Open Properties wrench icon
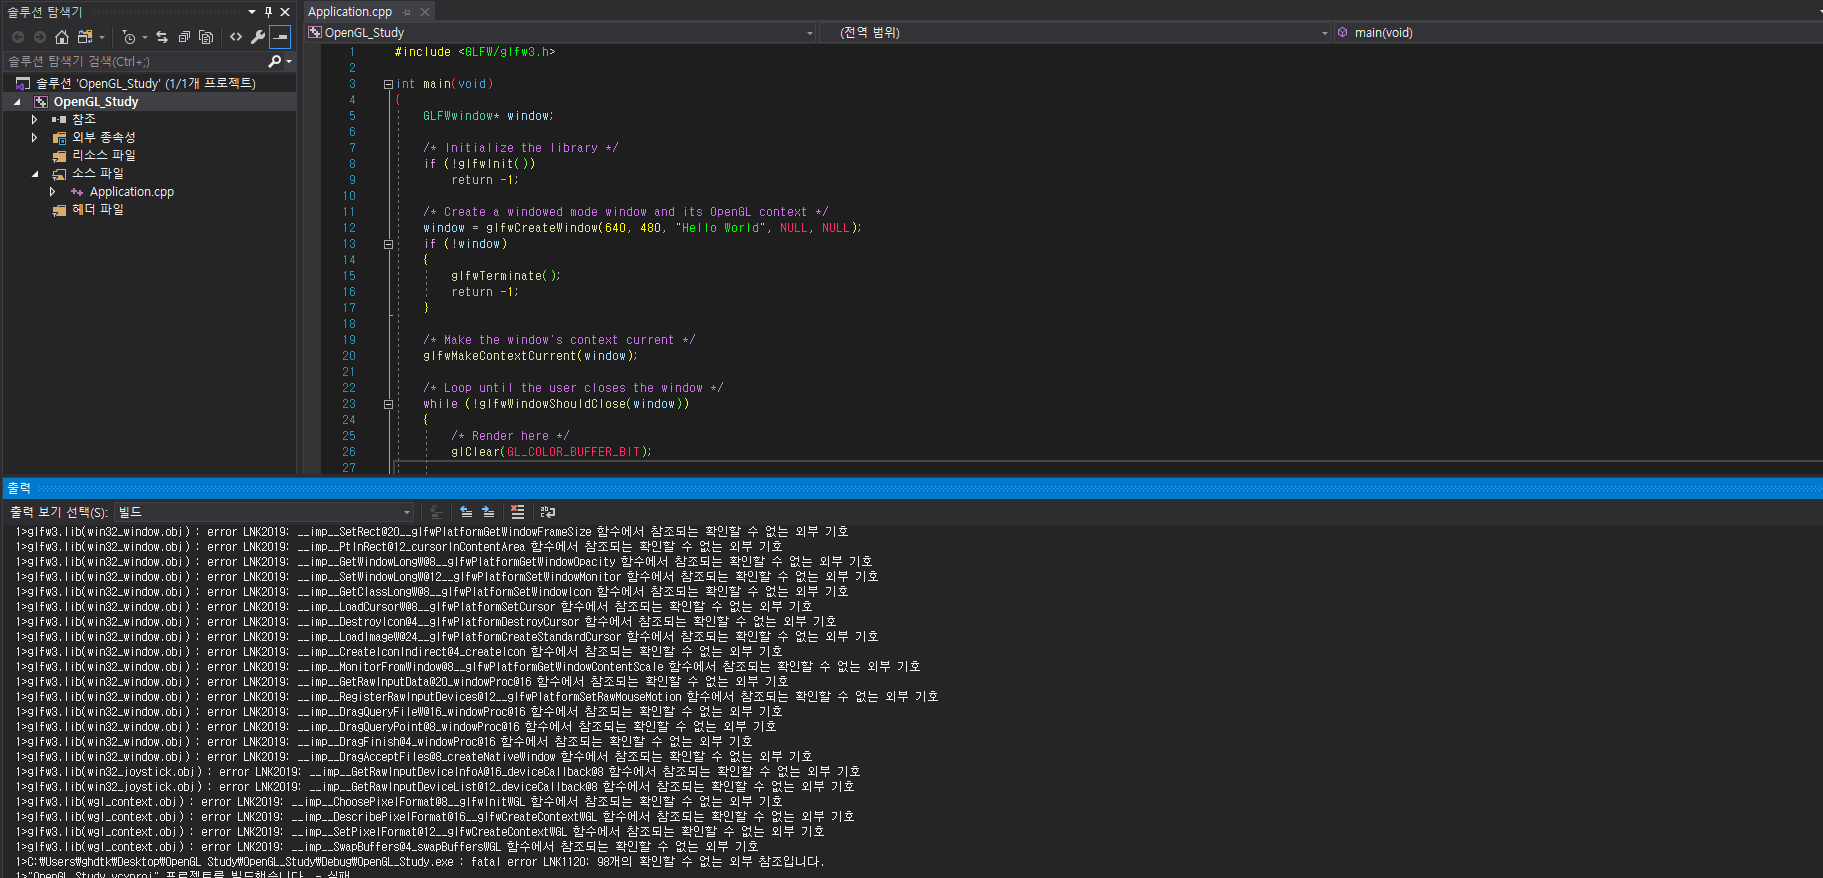Viewport: 1823px width, 878px height. (258, 37)
